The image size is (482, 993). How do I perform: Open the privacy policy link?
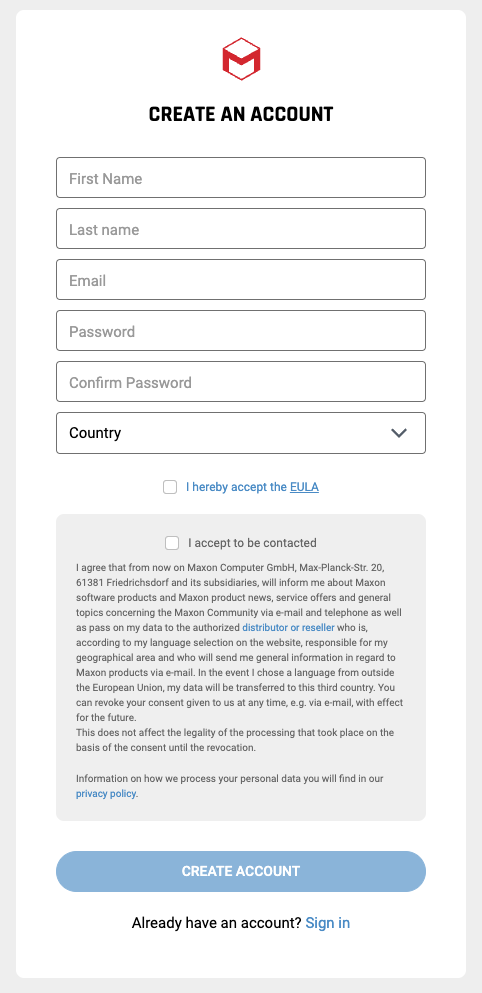click(x=106, y=794)
